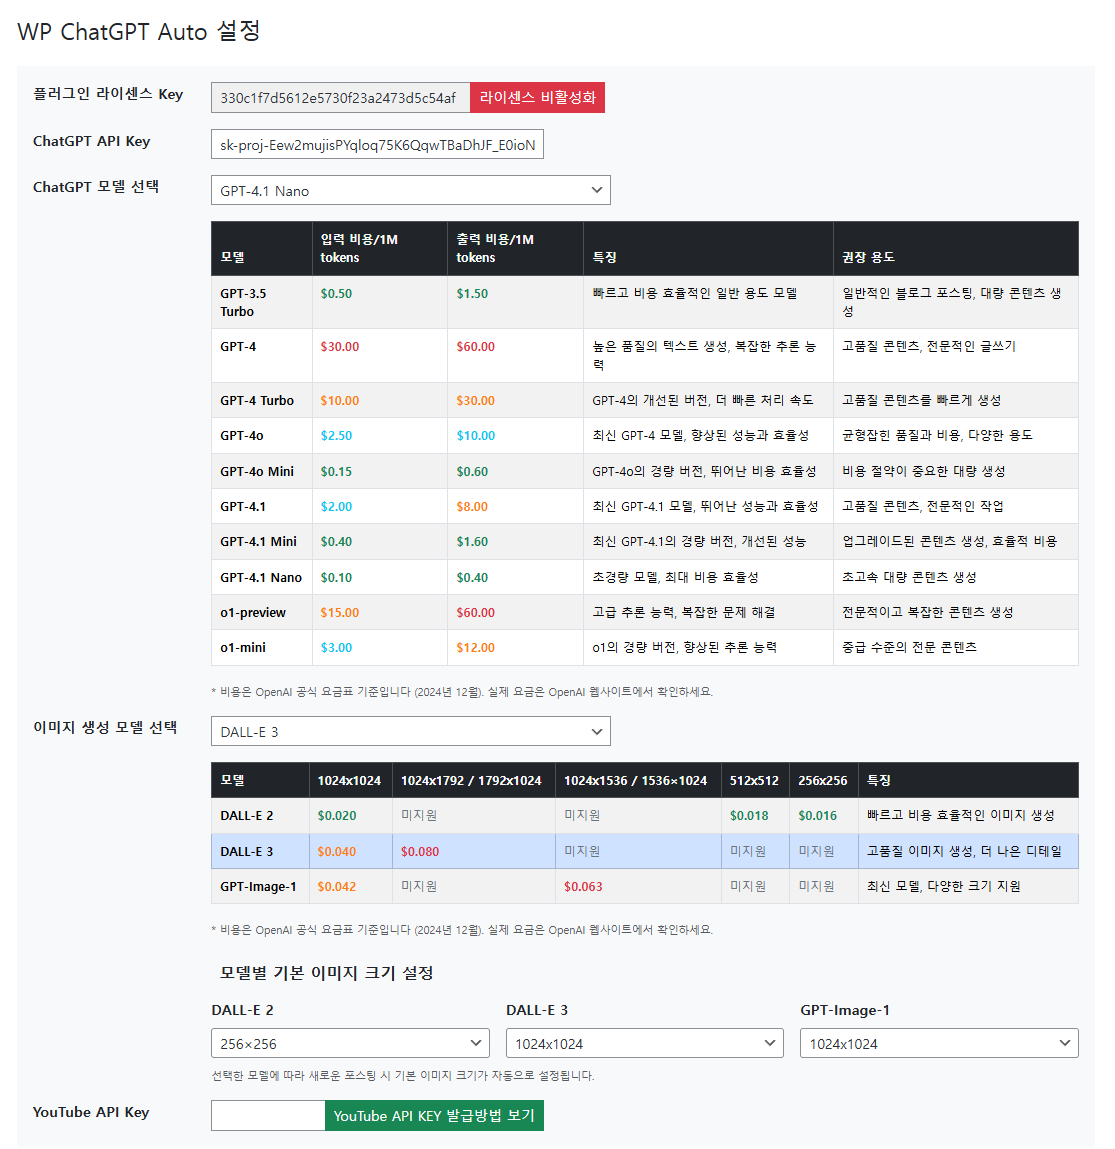Select the GPT-4.1 Mini model name
Image resolution: width=1115 pixels, height=1149 pixels.
259,542
